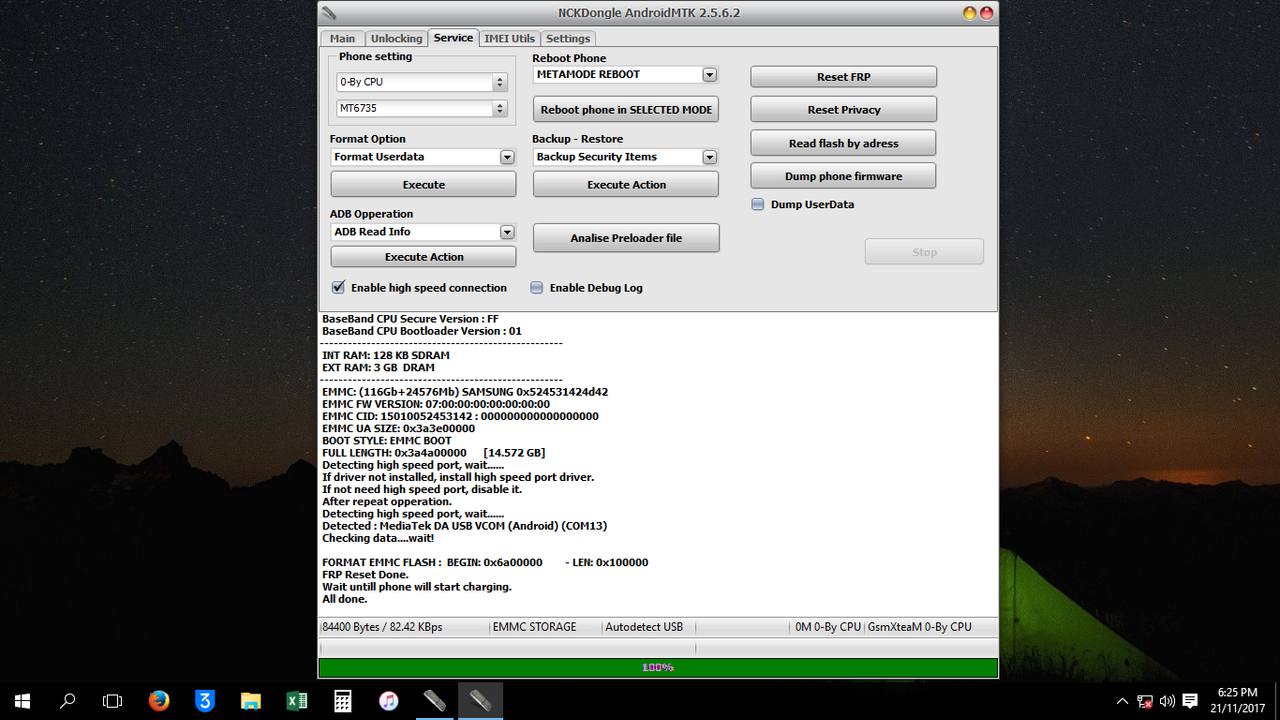The image size is (1280, 720).
Task: Click '84400 Bytes / 82.42 KBps' status
Action: [382, 627]
